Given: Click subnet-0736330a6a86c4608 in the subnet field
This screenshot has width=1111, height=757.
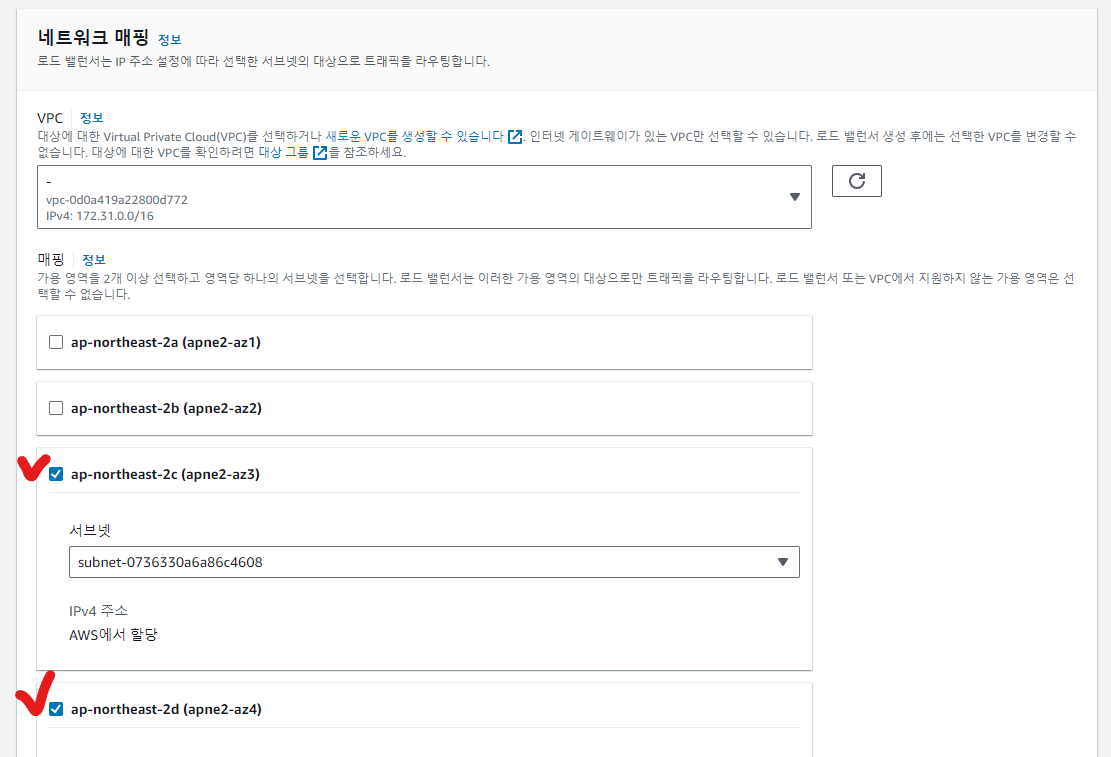Looking at the screenshot, I should coord(171,562).
